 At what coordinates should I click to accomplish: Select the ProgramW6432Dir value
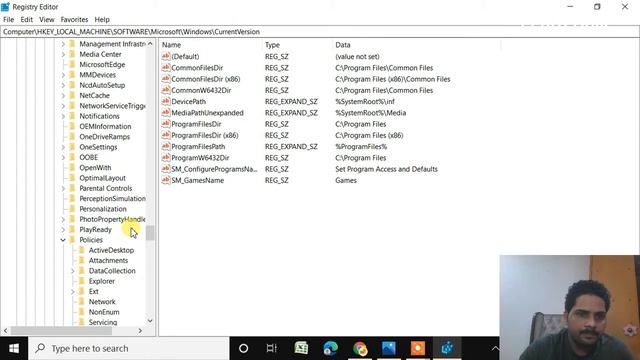[x=200, y=158]
